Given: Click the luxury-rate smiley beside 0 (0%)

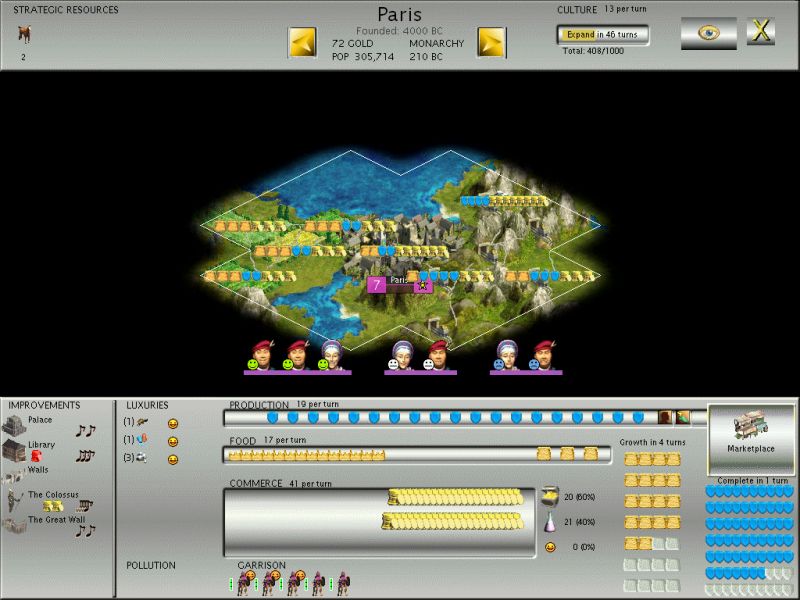Looking at the screenshot, I should click(x=550, y=547).
